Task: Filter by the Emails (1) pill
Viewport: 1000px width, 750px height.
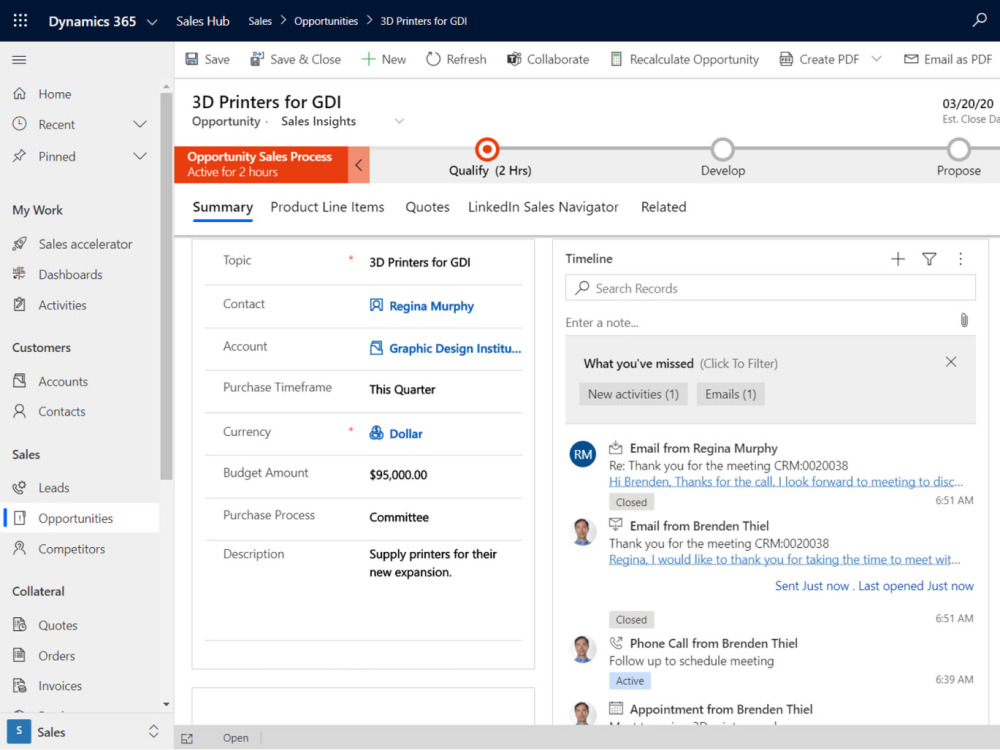Action: [730, 393]
